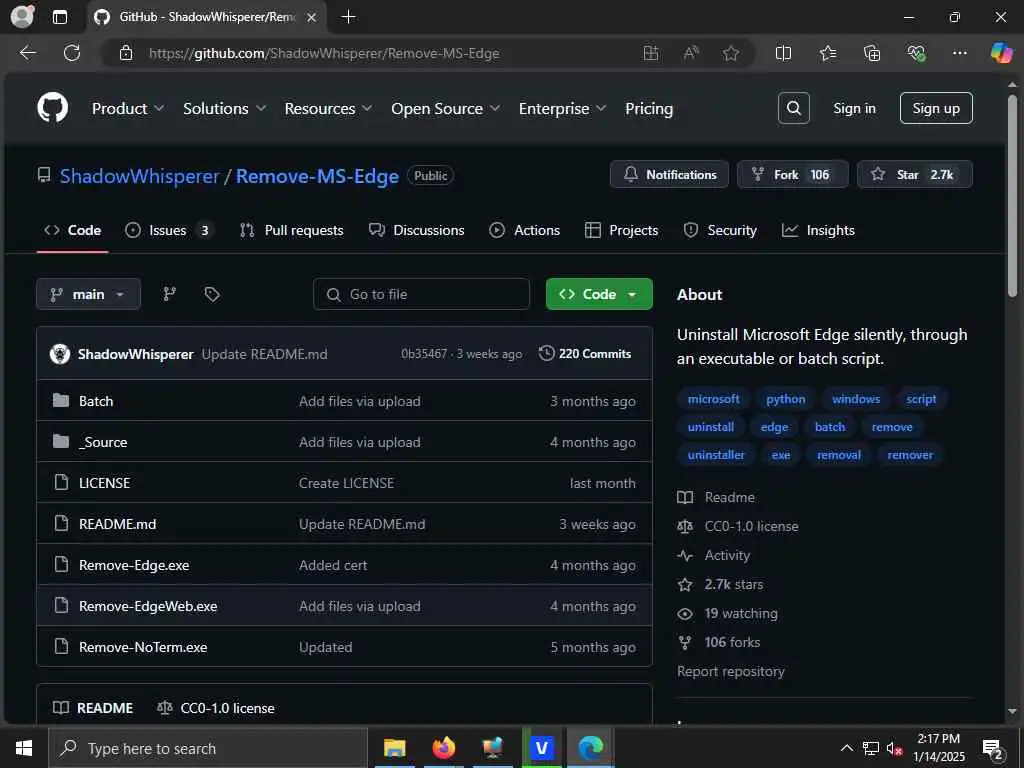Open the Issues tab
Screen dimensions: 1024x768
pos(169,230)
